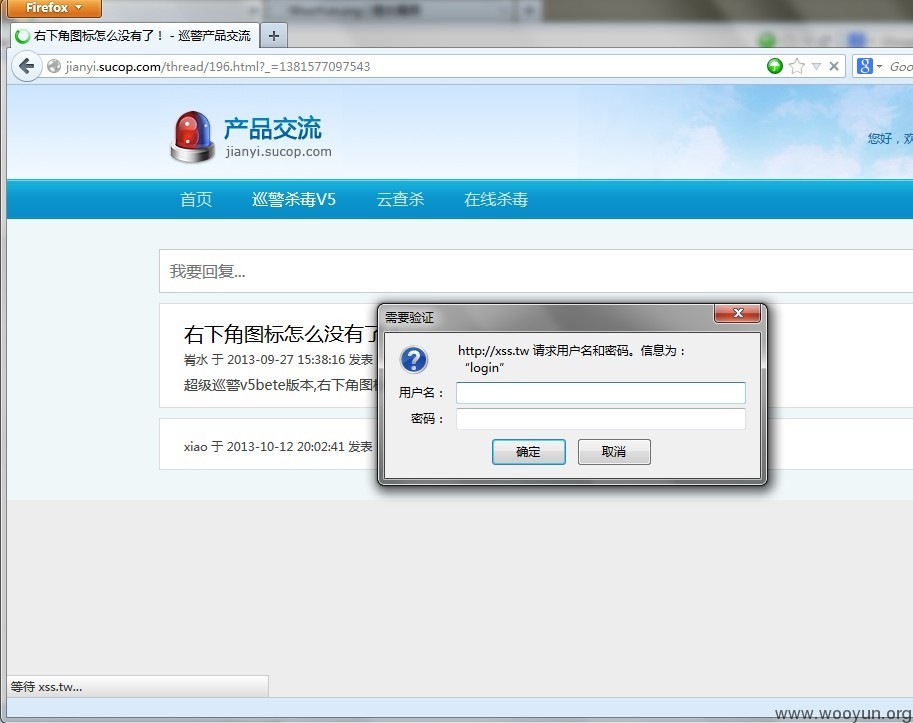Click the blue question mark icon
This screenshot has height=723, width=913.
pyautogui.click(x=414, y=360)
